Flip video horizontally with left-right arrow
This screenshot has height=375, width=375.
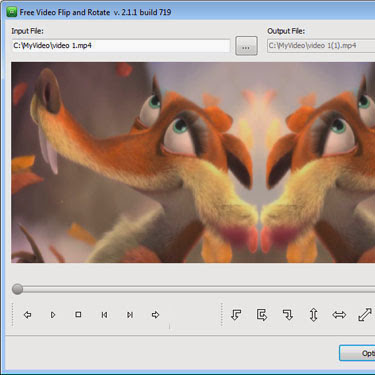(339, 315)
